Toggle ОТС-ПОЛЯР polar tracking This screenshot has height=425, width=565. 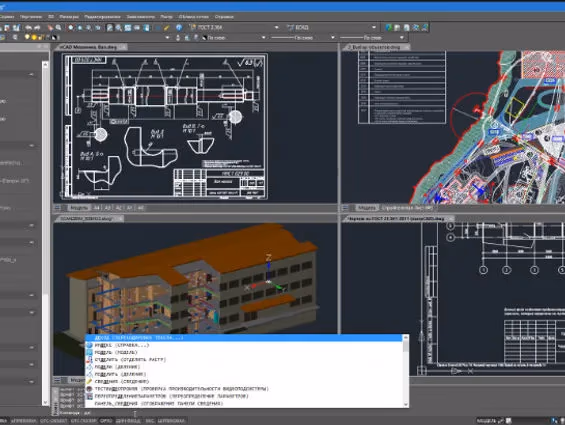click(84, 421)
